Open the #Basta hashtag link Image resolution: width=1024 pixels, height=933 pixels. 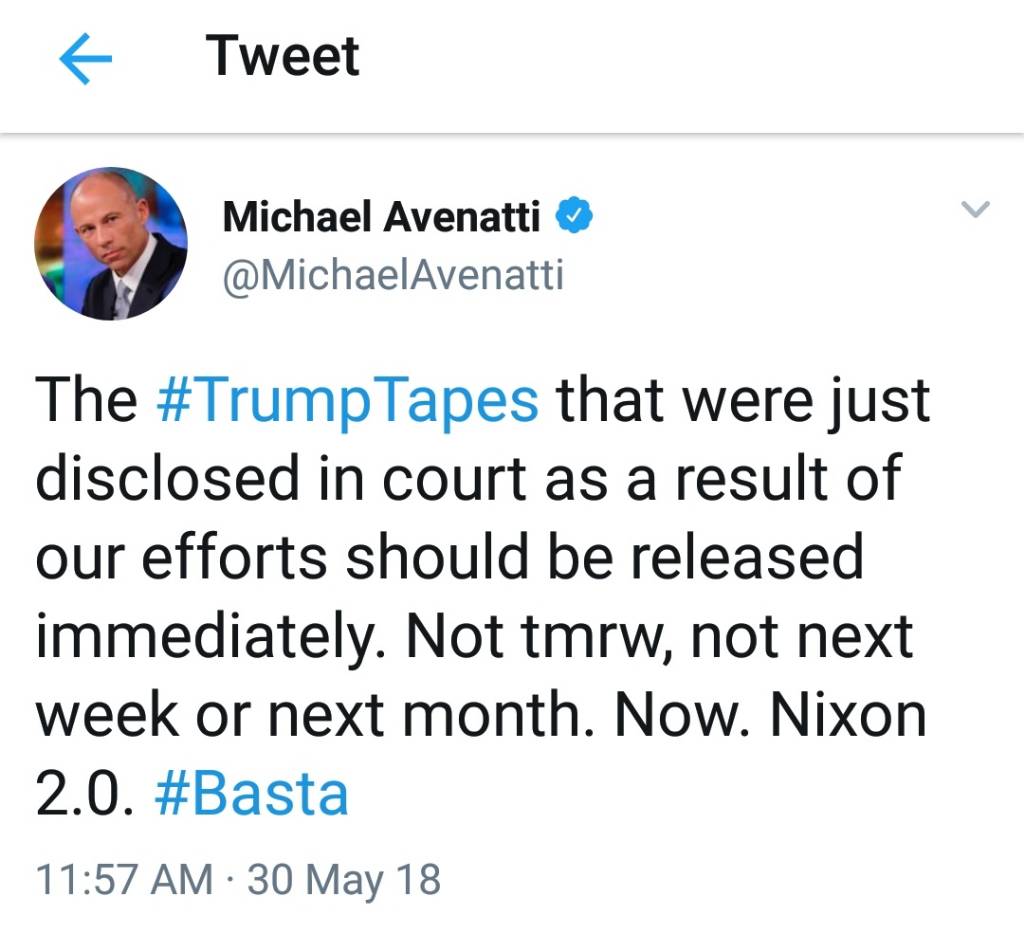click(x=251, y=794)
